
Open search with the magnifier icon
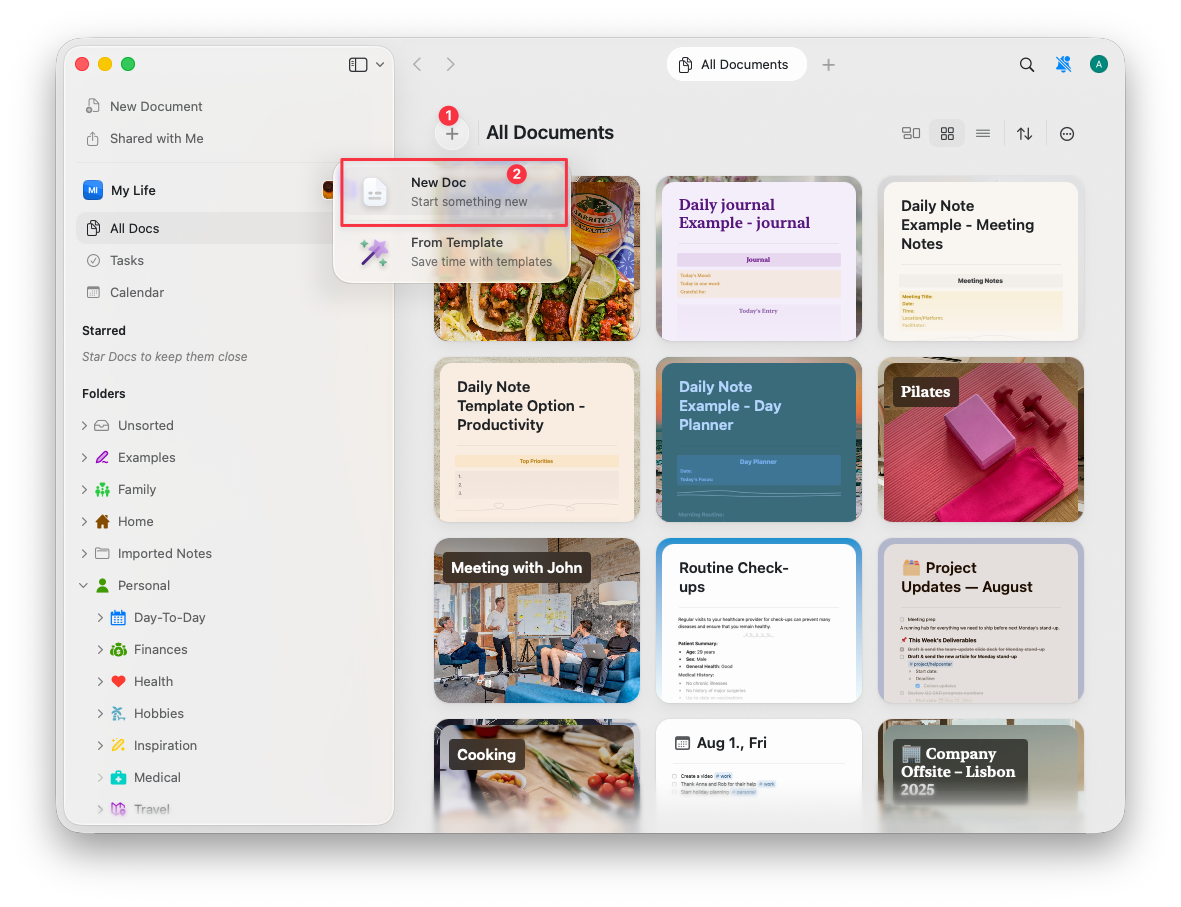(1027, 64)
